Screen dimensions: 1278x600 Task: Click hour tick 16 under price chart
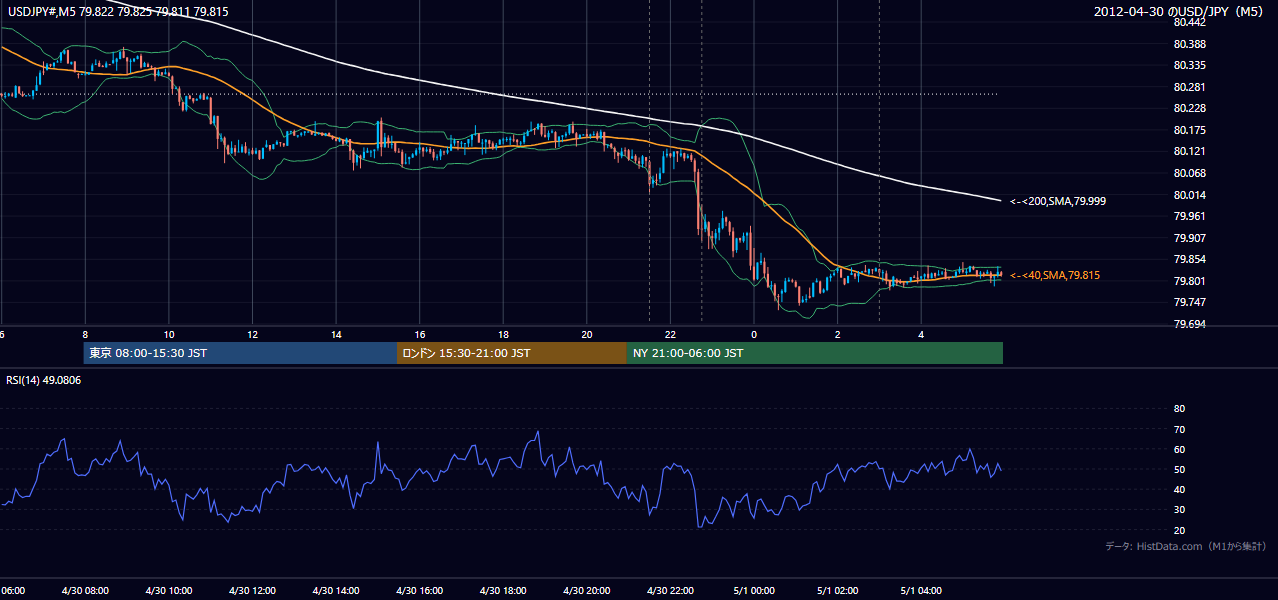click(x=420, y=335)
